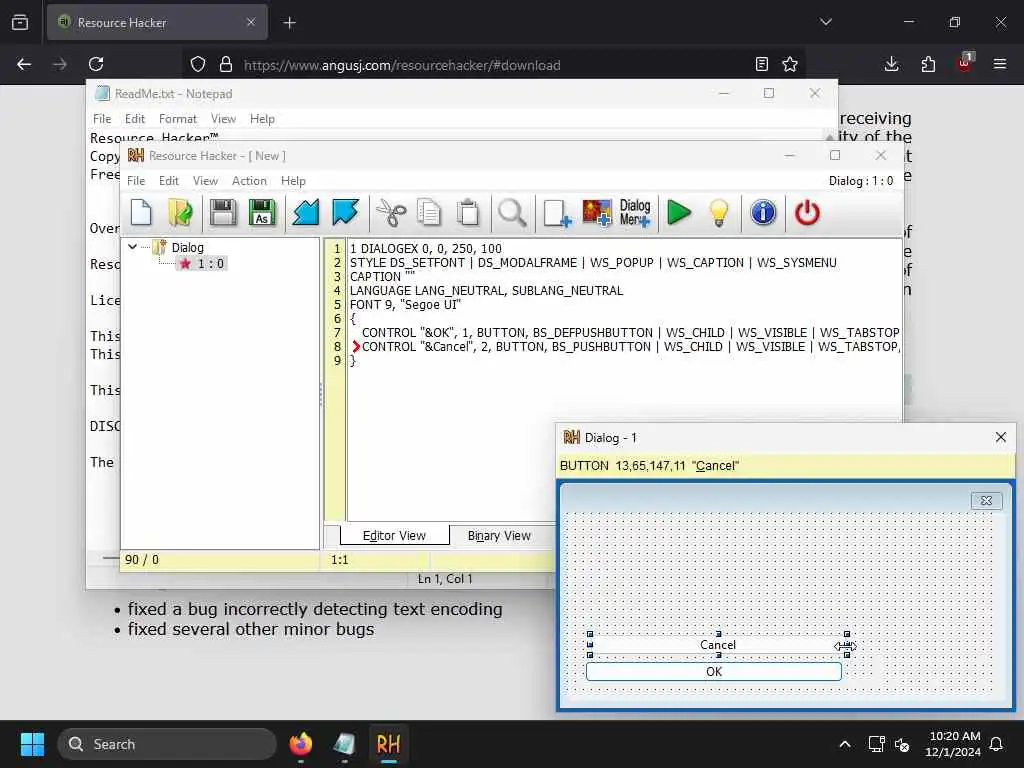Click the Firefox back arrow
Screen dimensions: 1024x768
(x=24, y=64)
